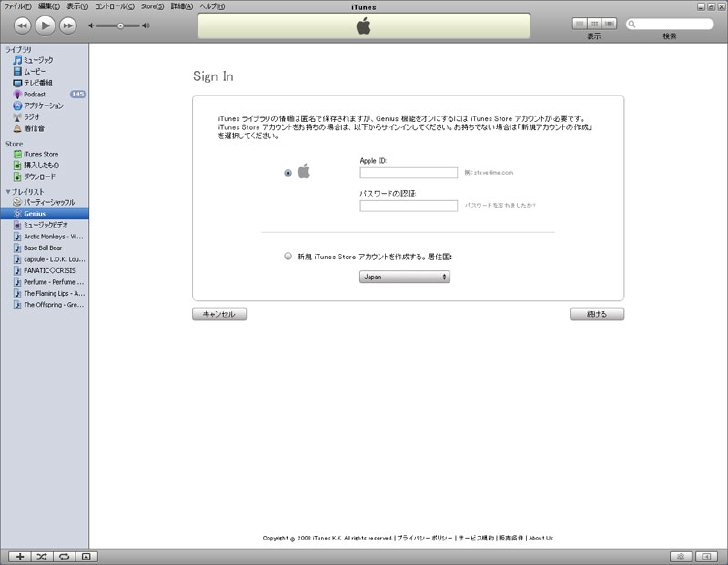Open The Flaming Lips playlist

click(x=44, y=293)
